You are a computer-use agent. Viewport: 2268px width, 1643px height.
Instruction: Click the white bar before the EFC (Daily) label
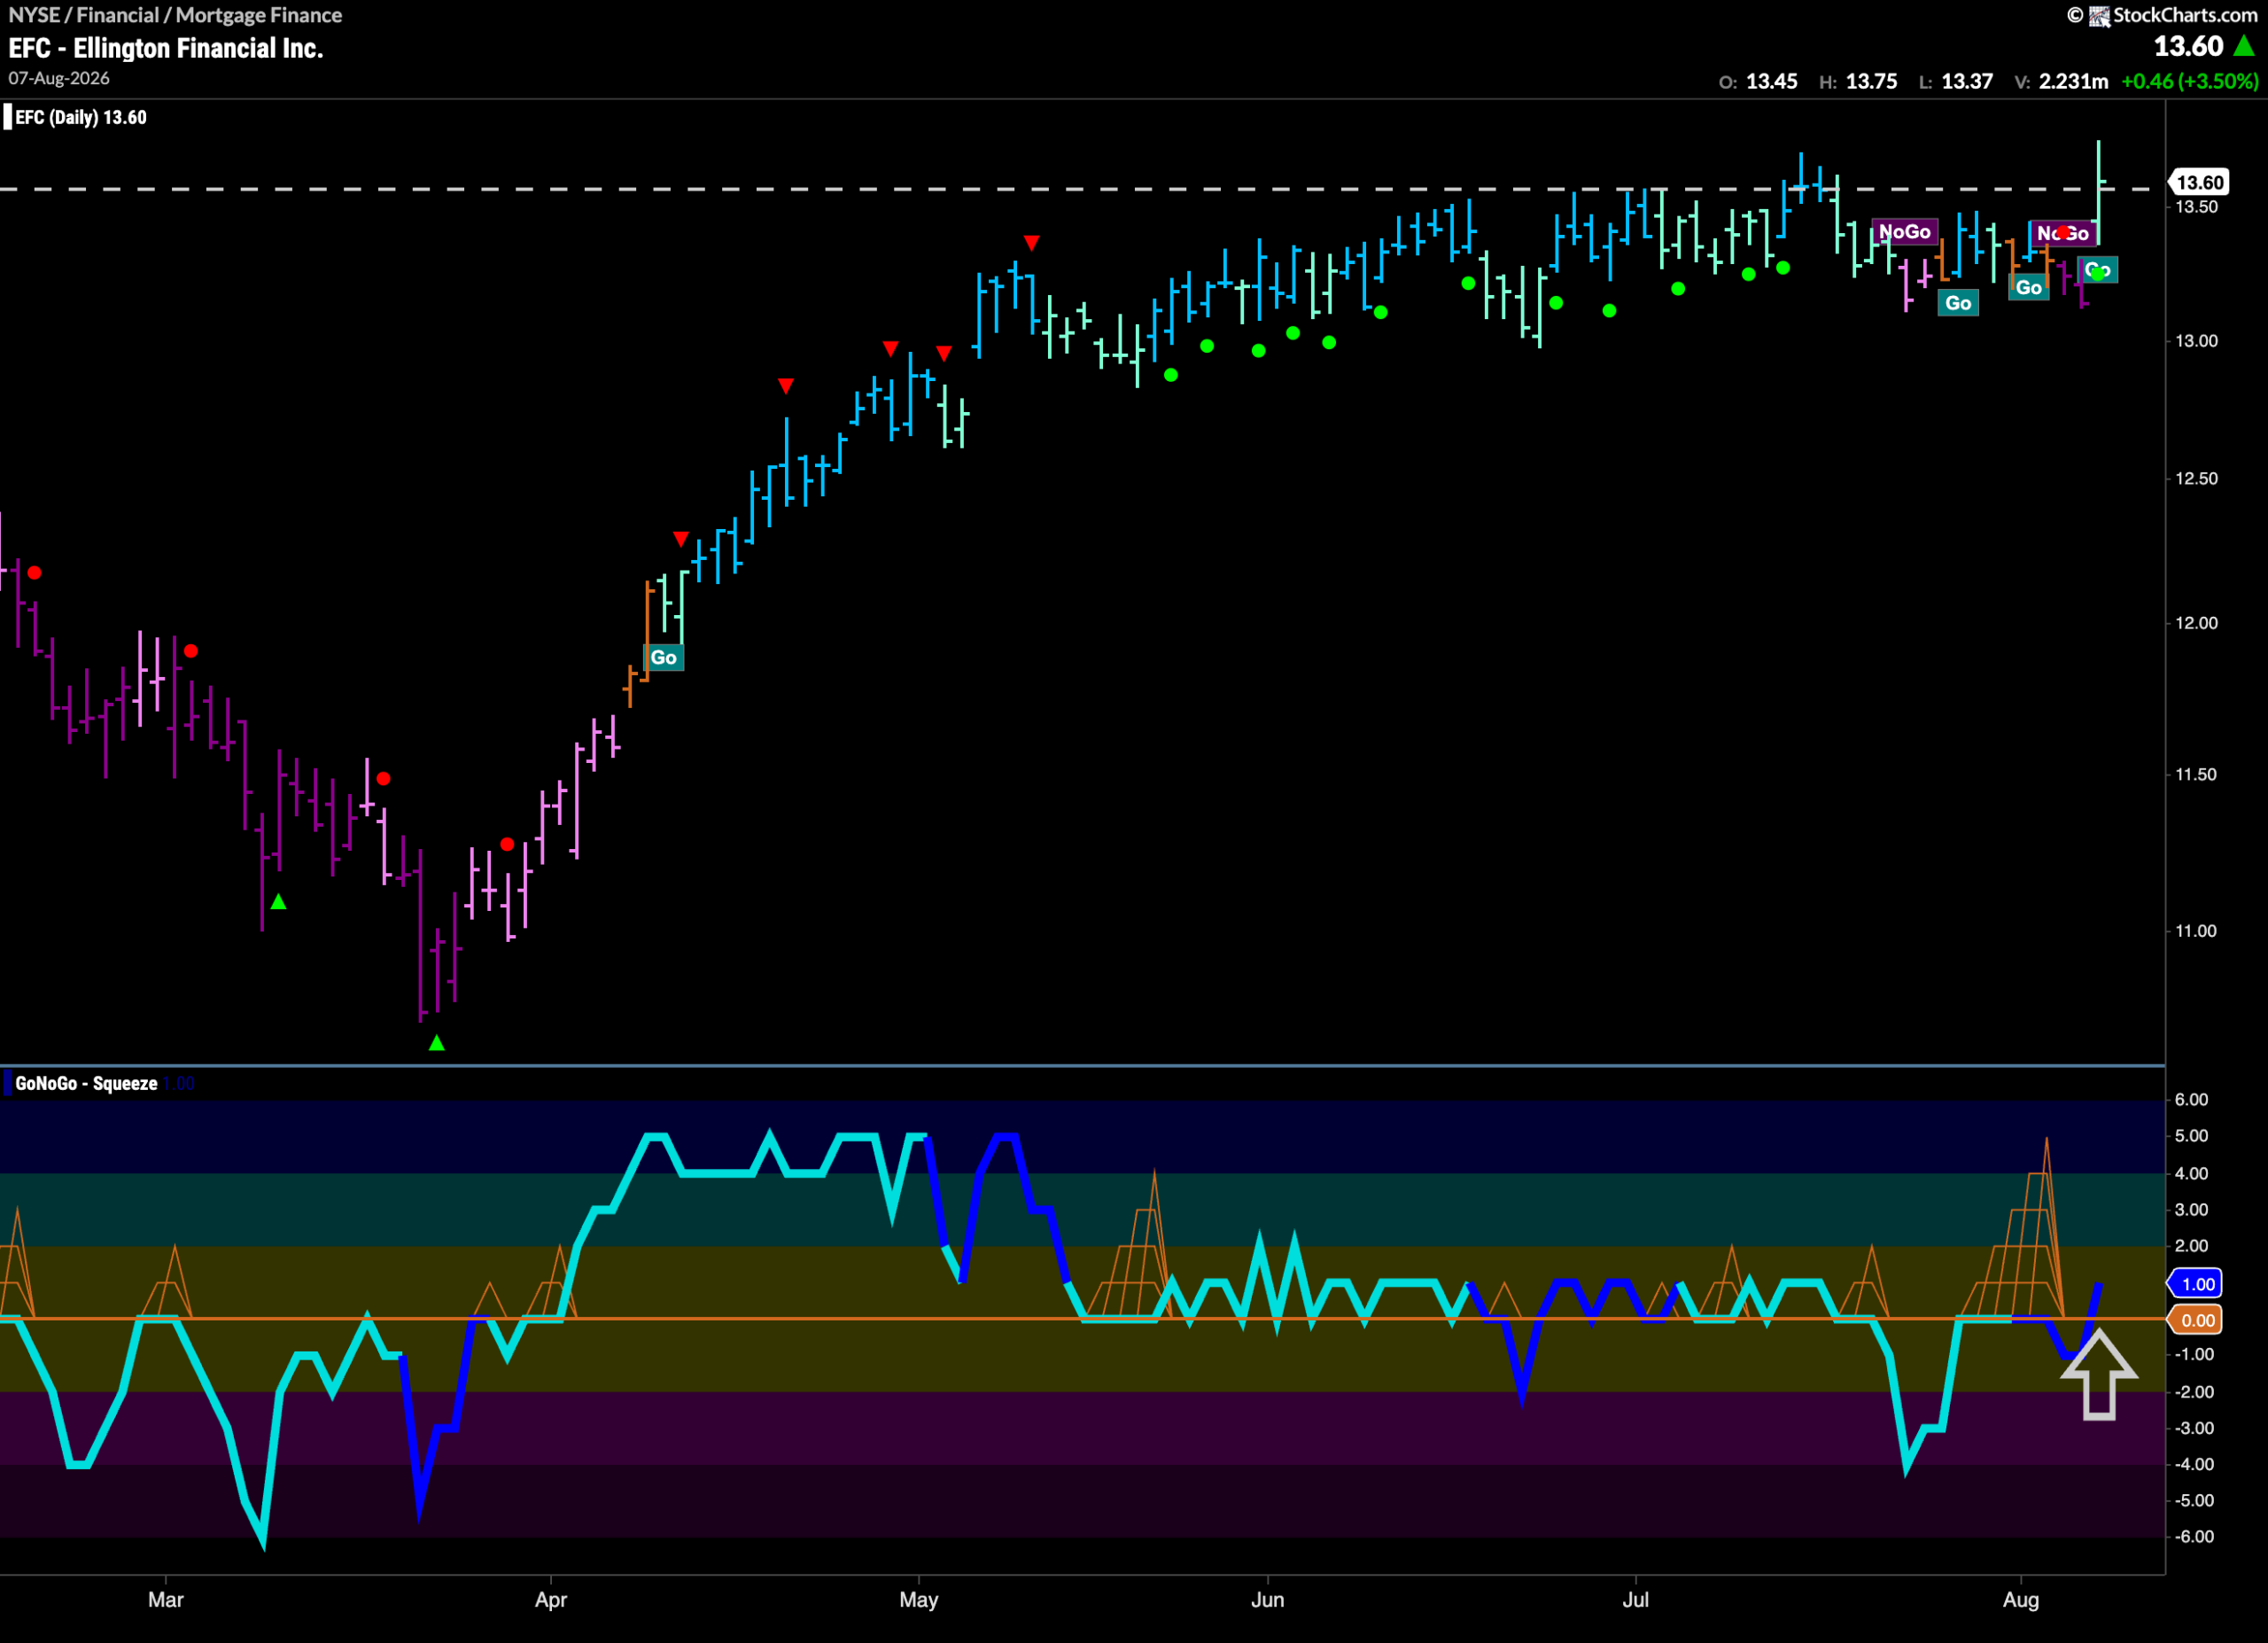[8, 117]
